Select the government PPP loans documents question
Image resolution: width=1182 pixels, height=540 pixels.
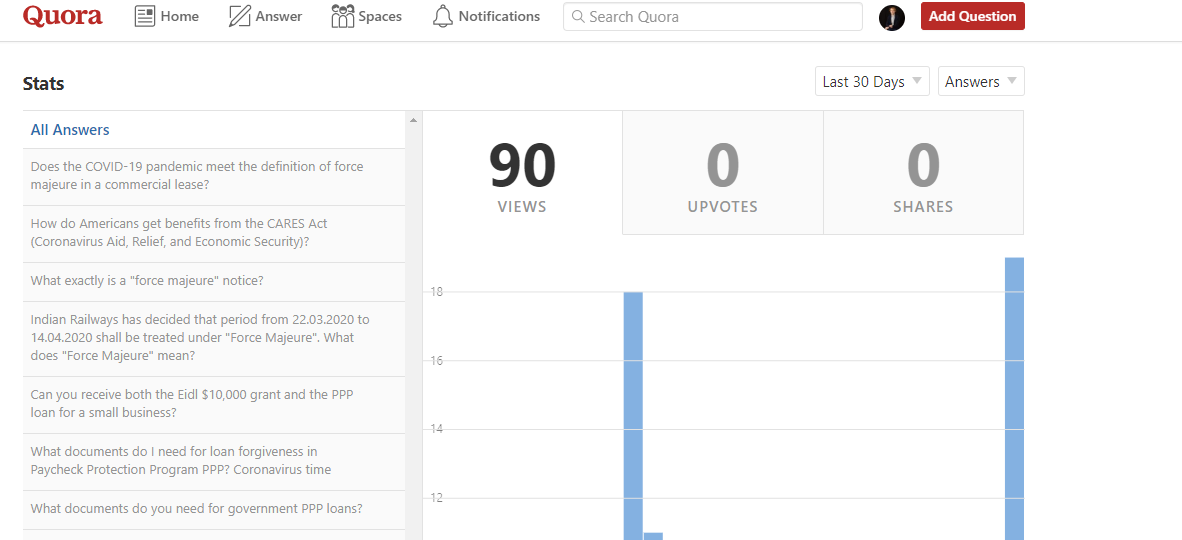pyautogui.click(x=214, y=509)
